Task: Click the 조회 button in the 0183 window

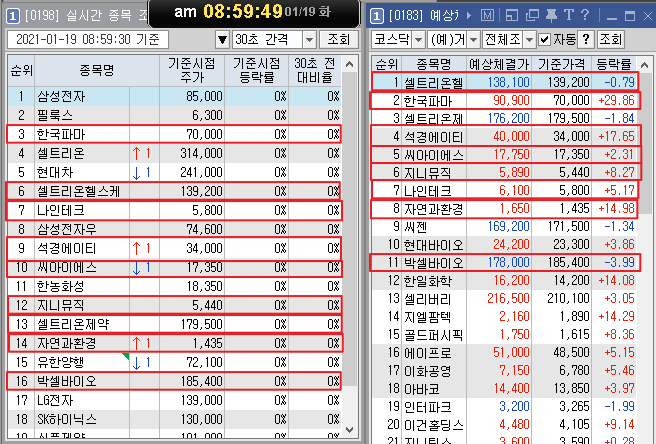Action: click(610, 39)
